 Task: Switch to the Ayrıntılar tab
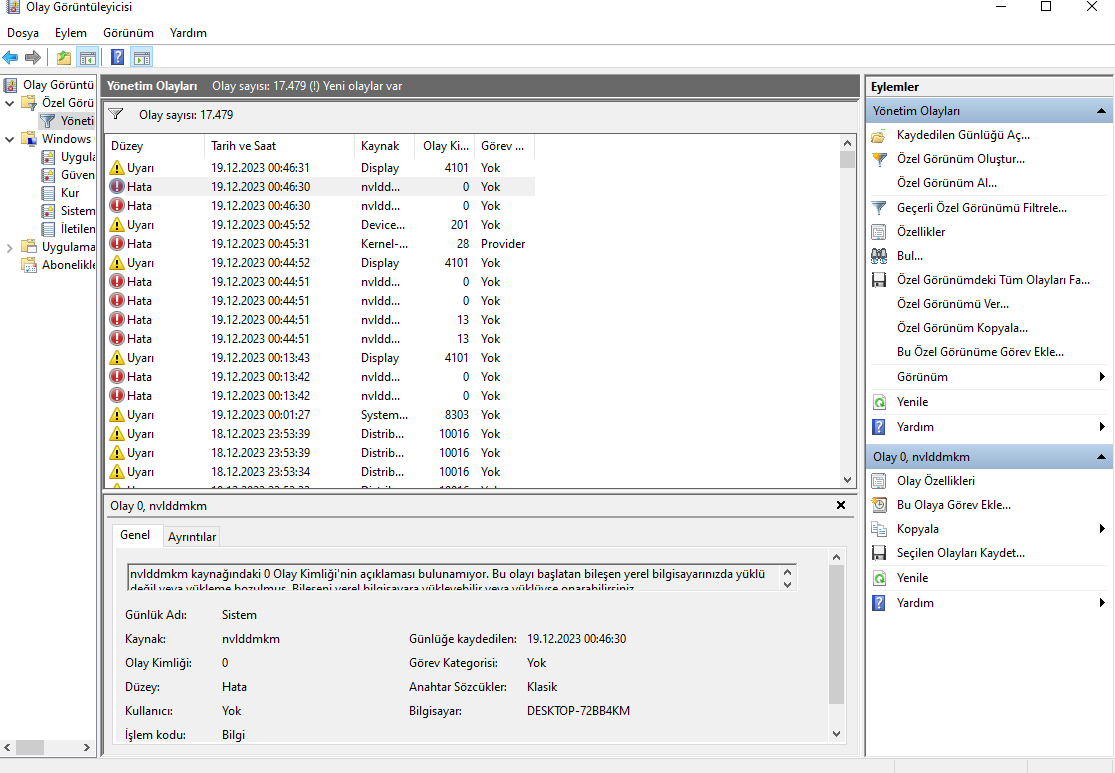pos(191,537)
